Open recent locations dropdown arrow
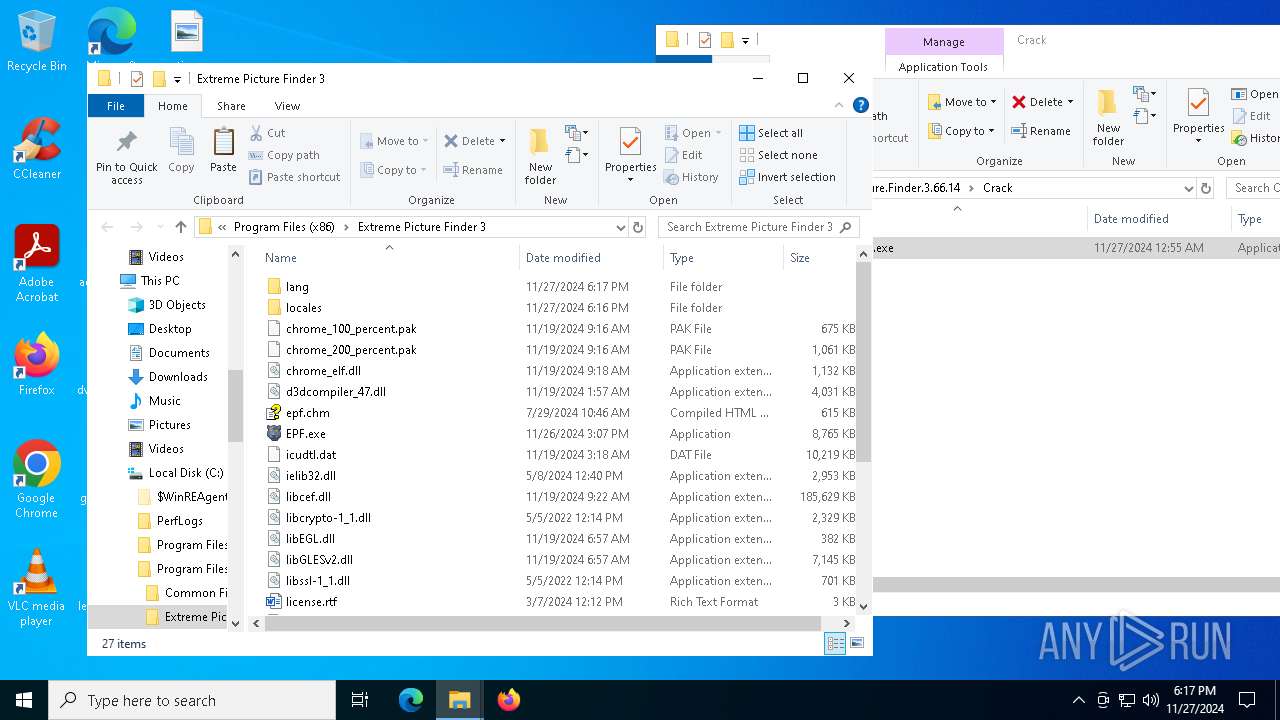Screen dimensions: 1280x720 point(159,227)
